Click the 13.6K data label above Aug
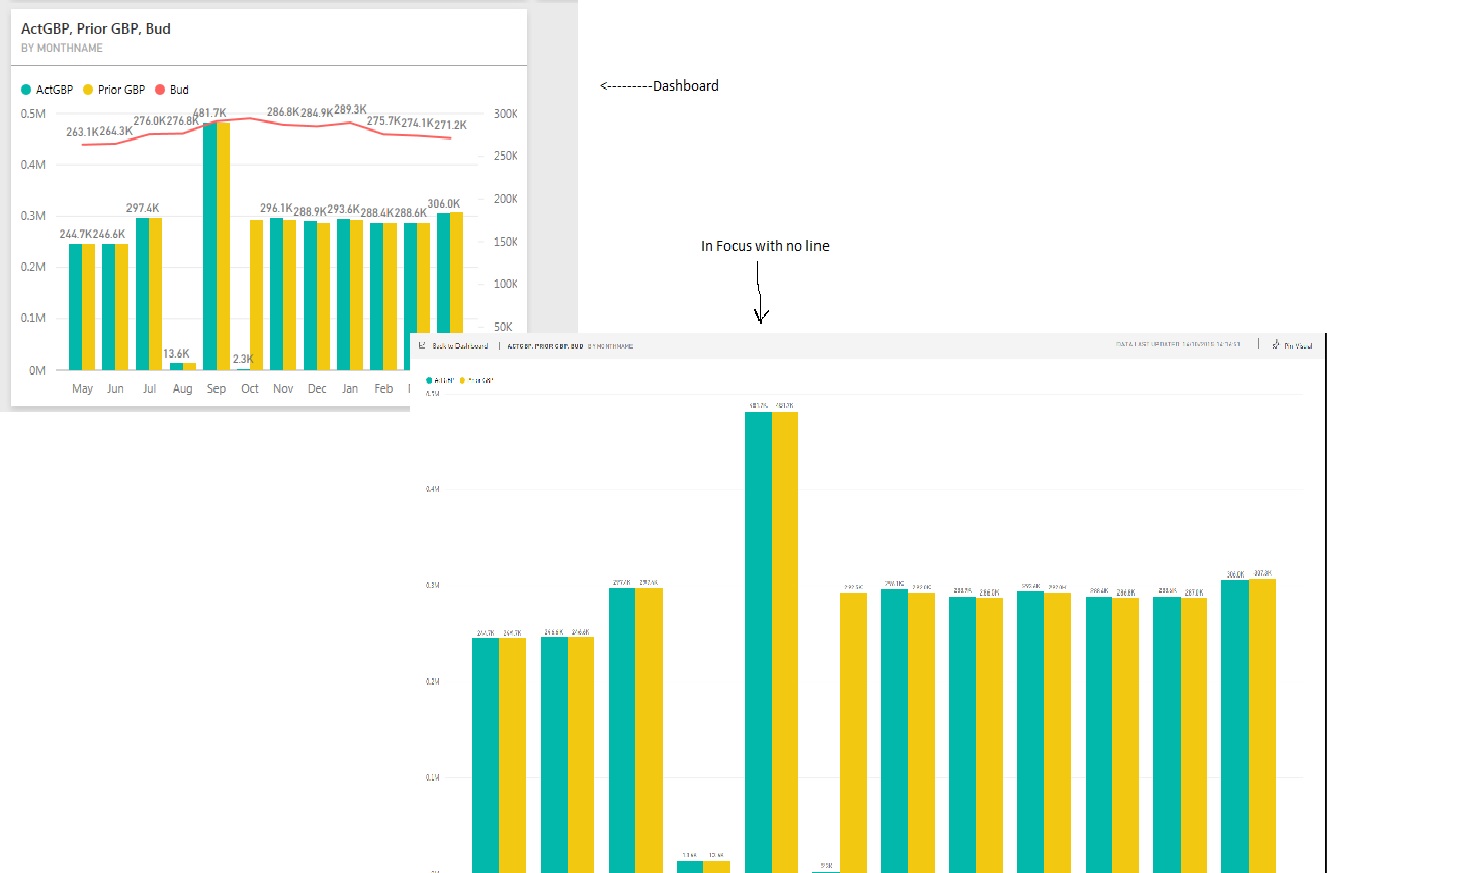The width and height of the screenshot is (1462, 873). coord(177,354)
